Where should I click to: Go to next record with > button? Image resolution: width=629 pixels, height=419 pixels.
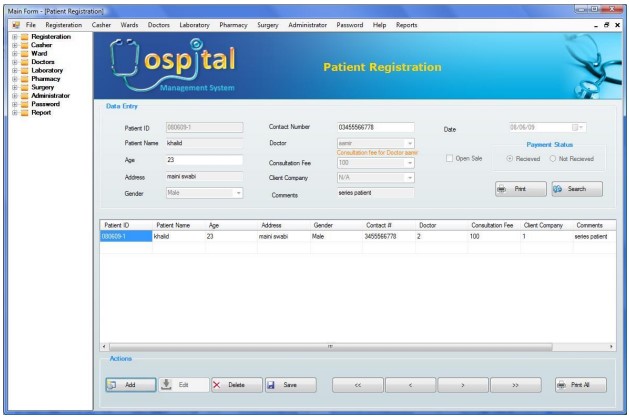click(x=463, y=385)
